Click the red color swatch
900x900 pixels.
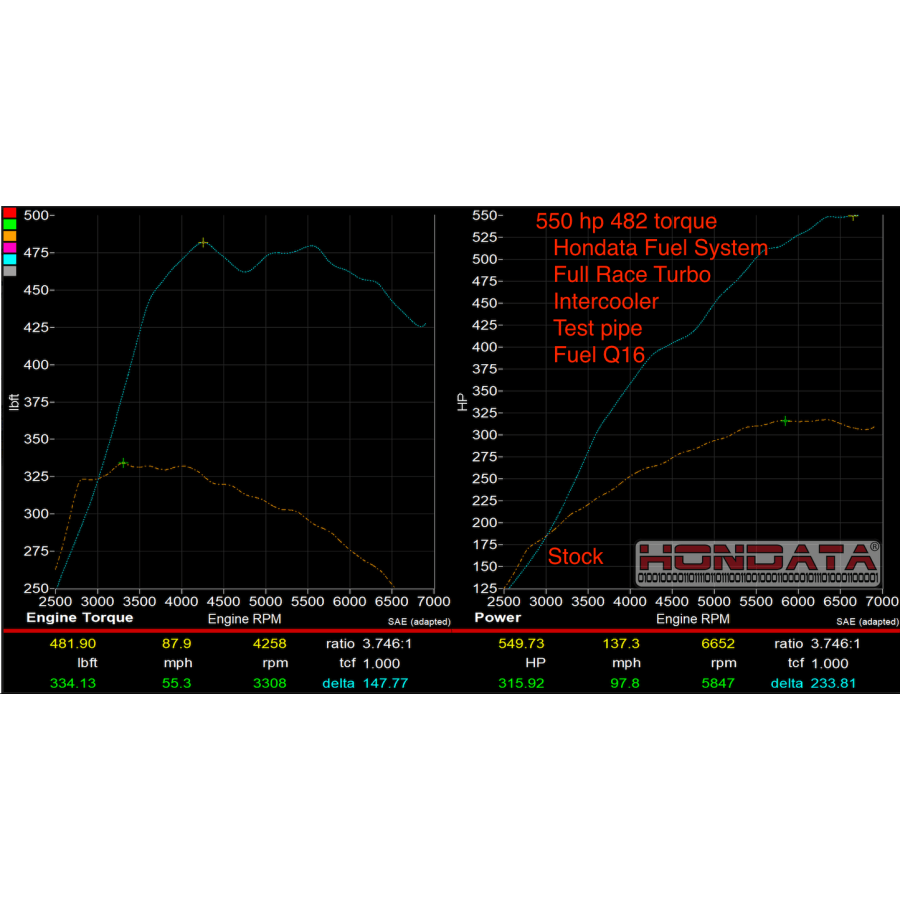coord(9,213)
